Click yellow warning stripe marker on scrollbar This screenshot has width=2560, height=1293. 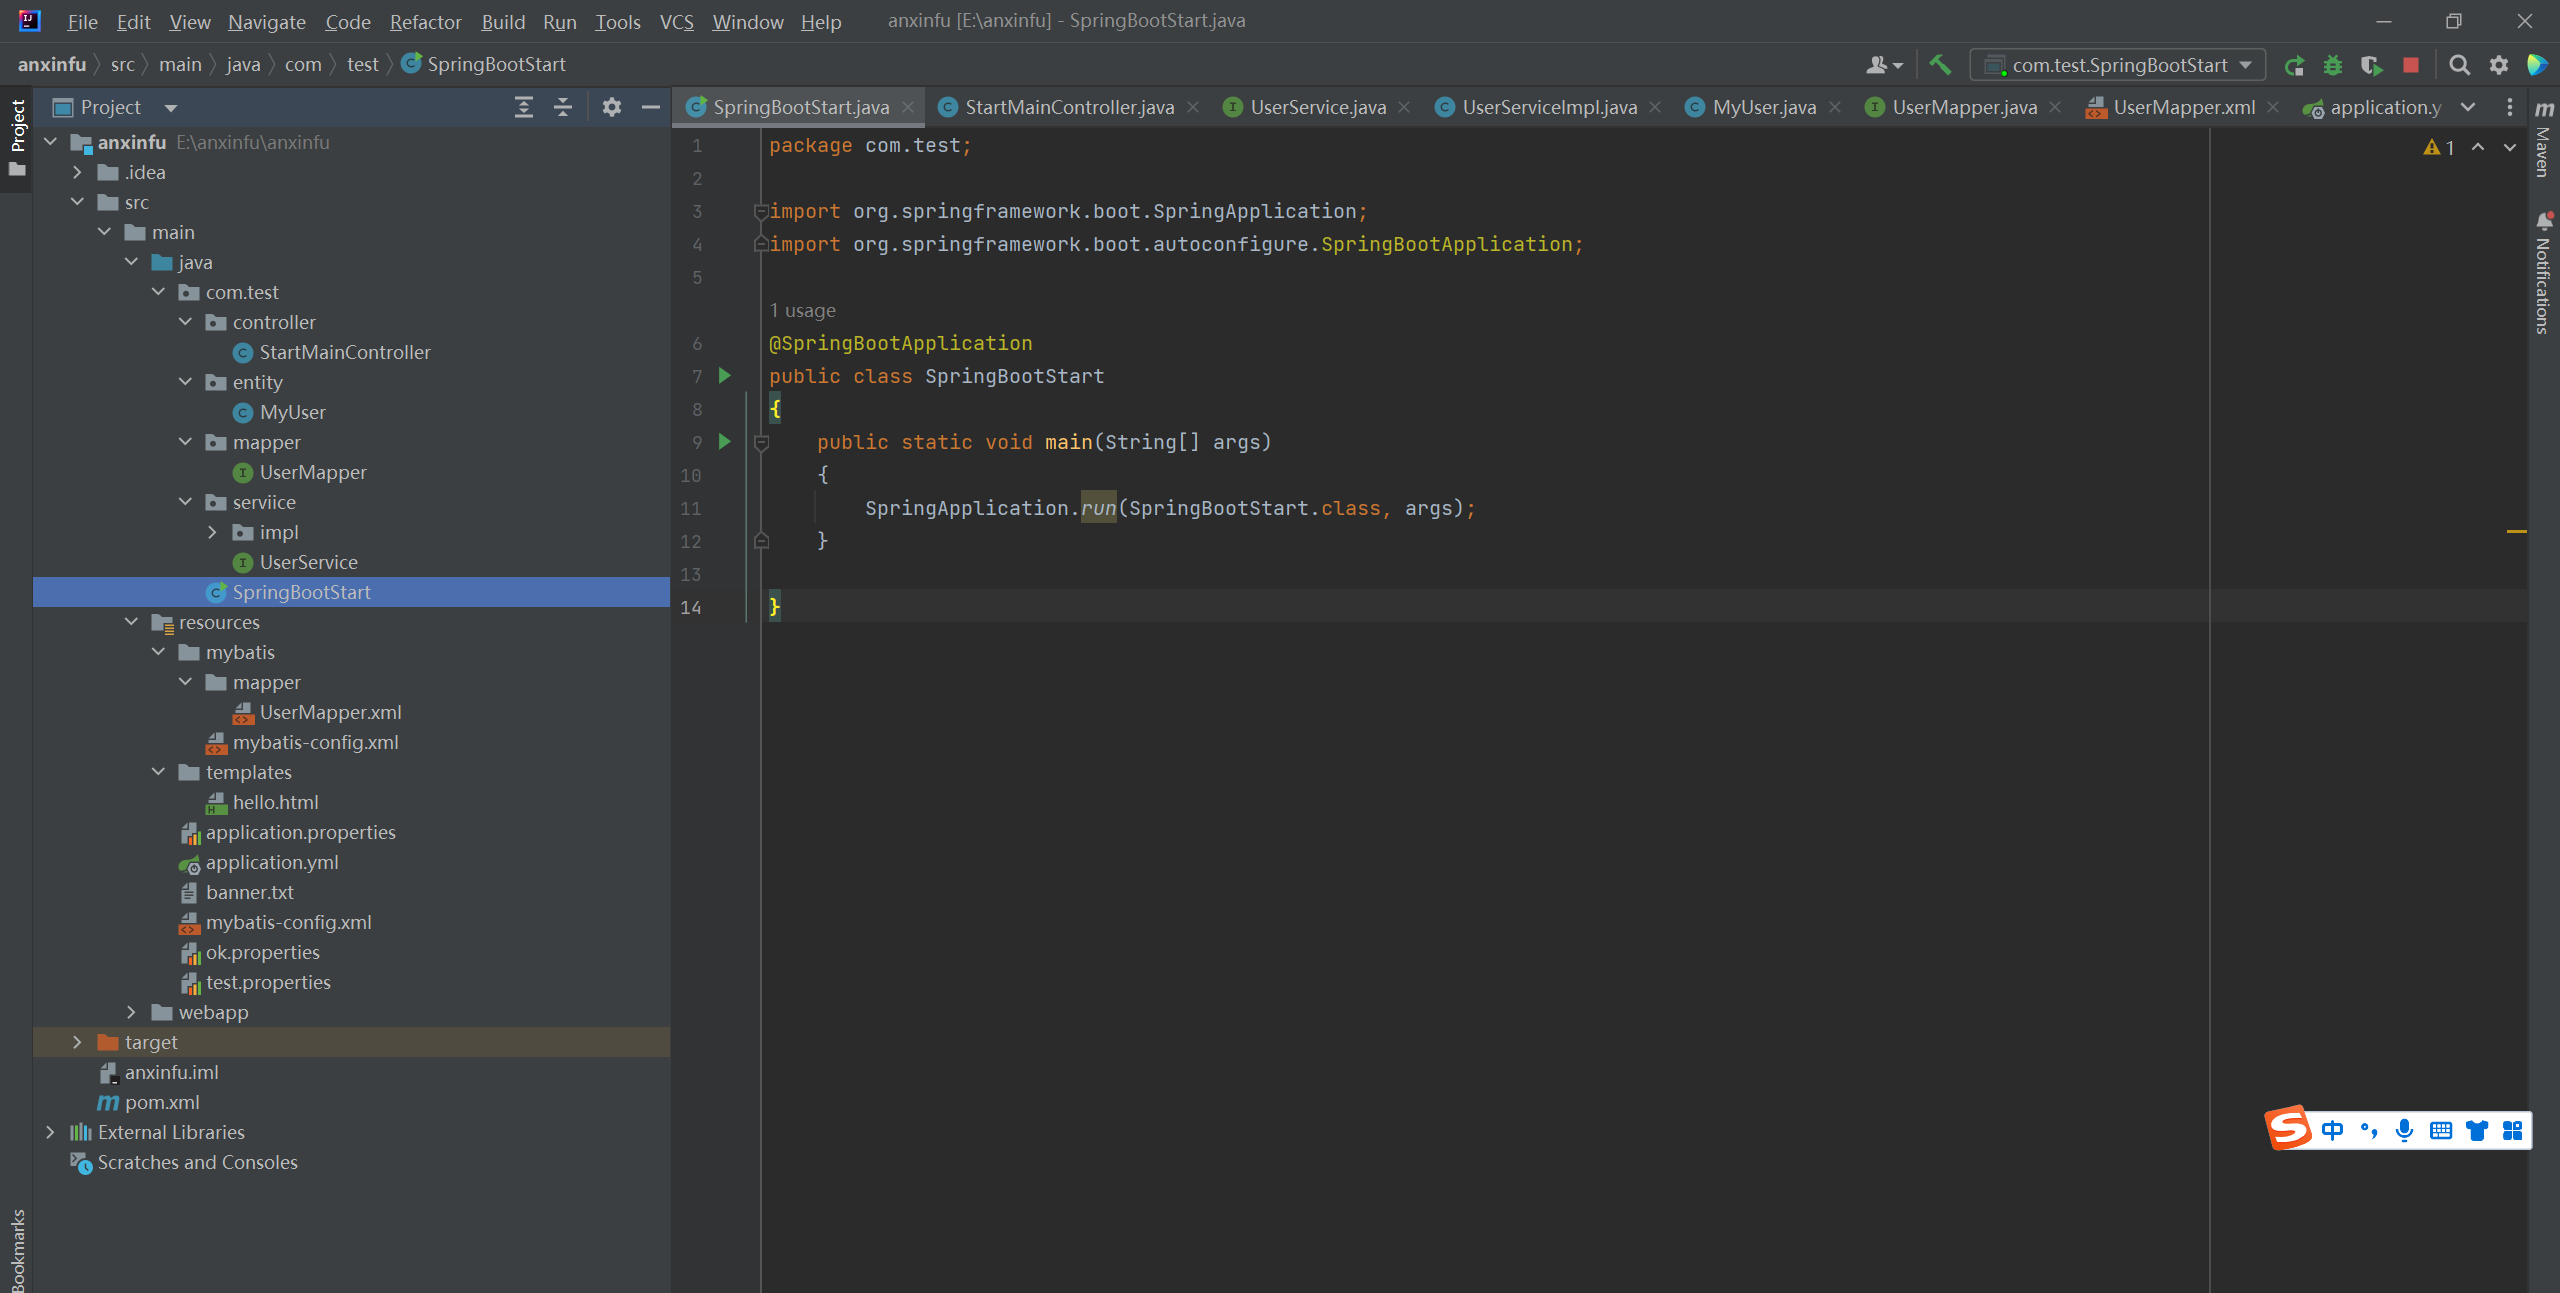tap(2516, 531)
